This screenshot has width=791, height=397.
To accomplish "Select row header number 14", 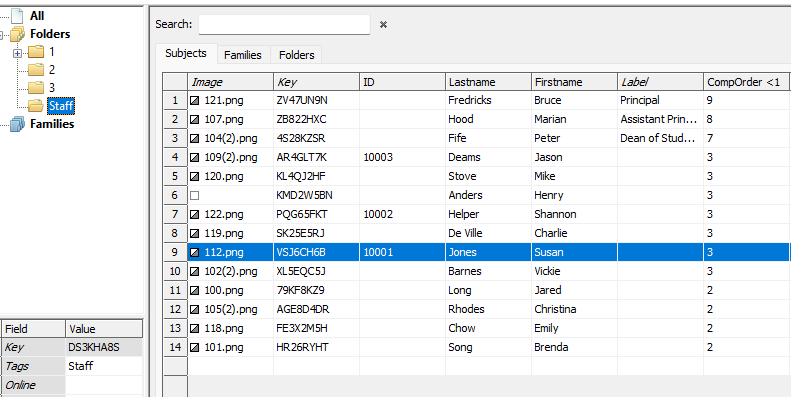I will [x=175, y=347].
